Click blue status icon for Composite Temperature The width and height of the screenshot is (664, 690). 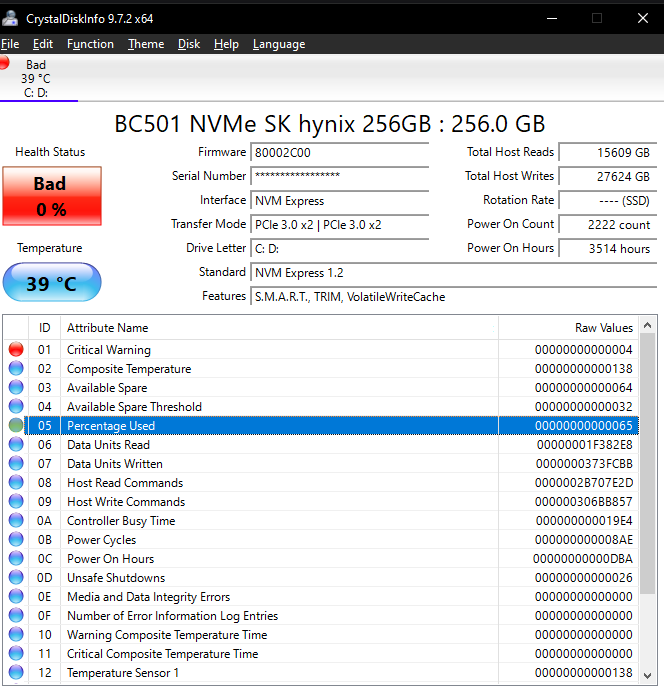(16, 368)
